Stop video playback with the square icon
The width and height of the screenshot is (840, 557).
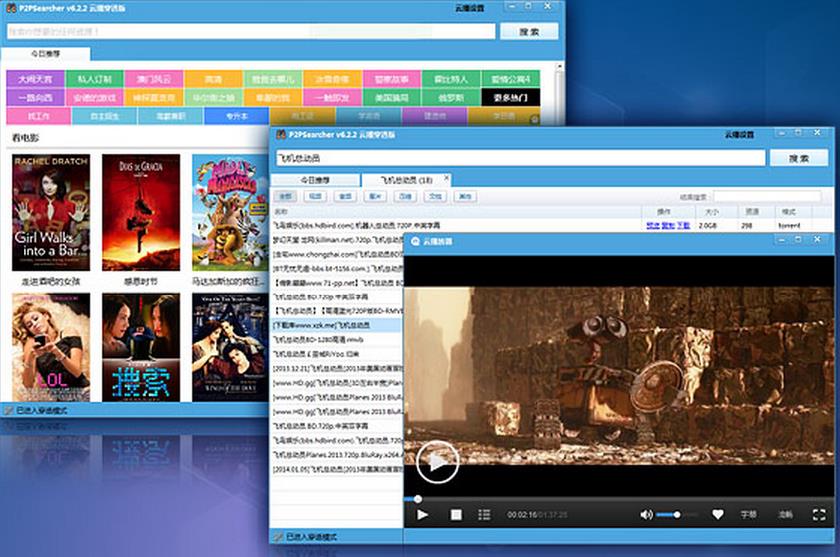[456, 514]
